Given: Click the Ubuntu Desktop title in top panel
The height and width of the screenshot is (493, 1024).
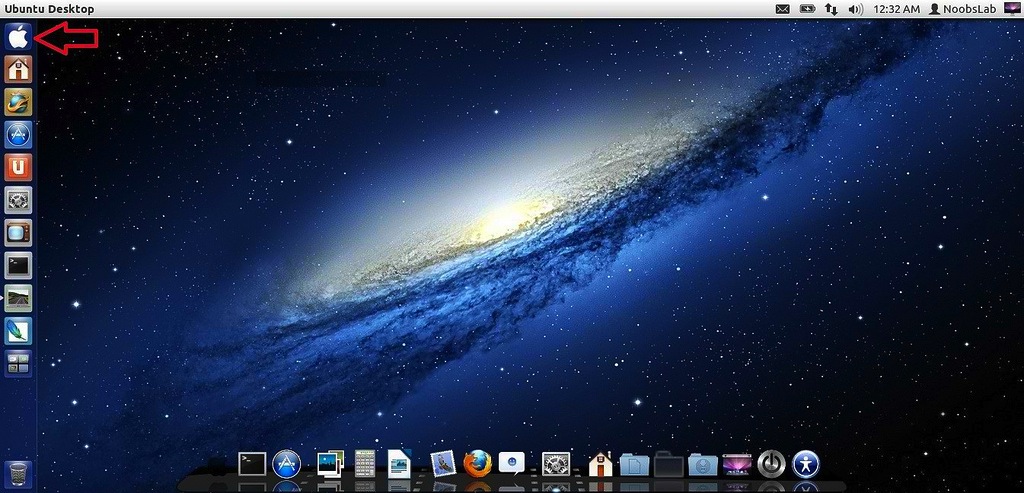Looking at the screenshot, I should [x=49, y=9].
